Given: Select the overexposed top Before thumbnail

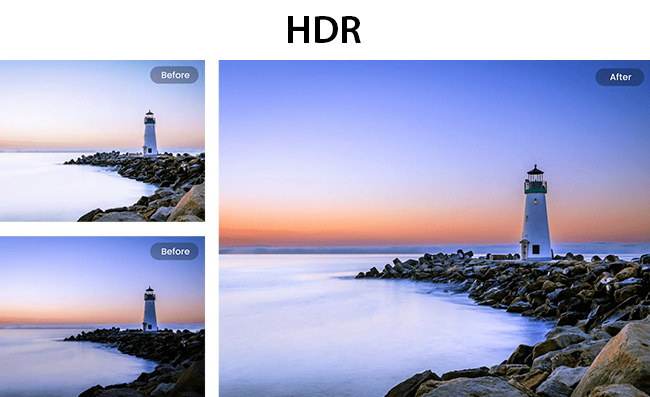Looking at the screenshot, I should pos(102,141).
